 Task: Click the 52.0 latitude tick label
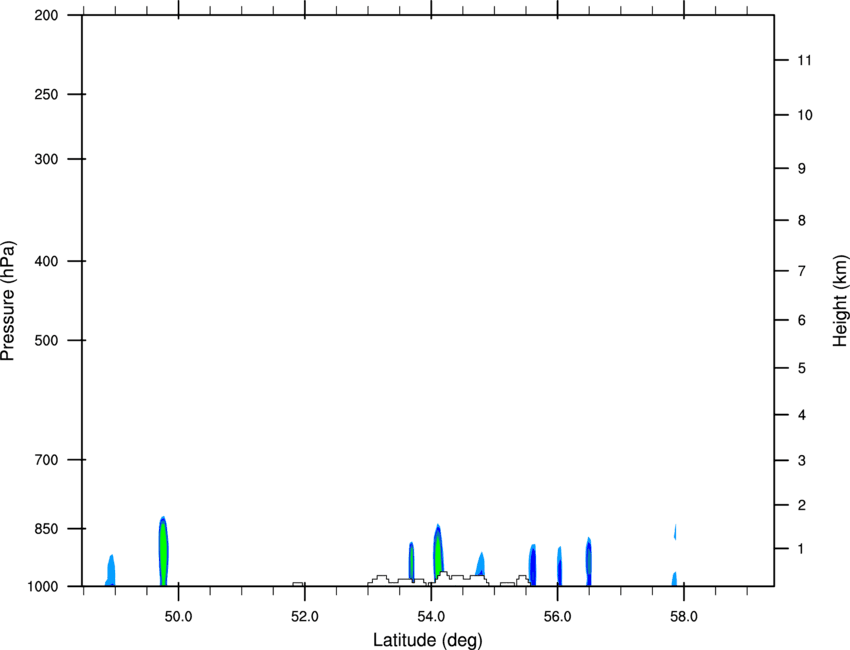(305, 616)
